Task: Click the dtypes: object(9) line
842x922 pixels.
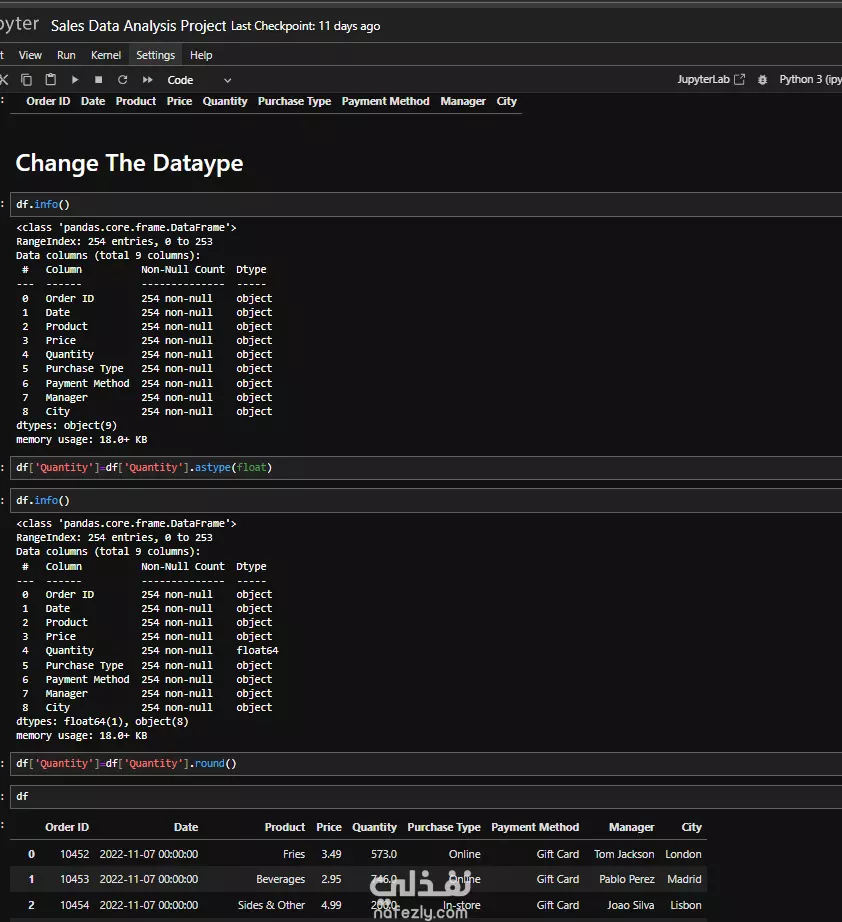Action: (x=66, y=425)
